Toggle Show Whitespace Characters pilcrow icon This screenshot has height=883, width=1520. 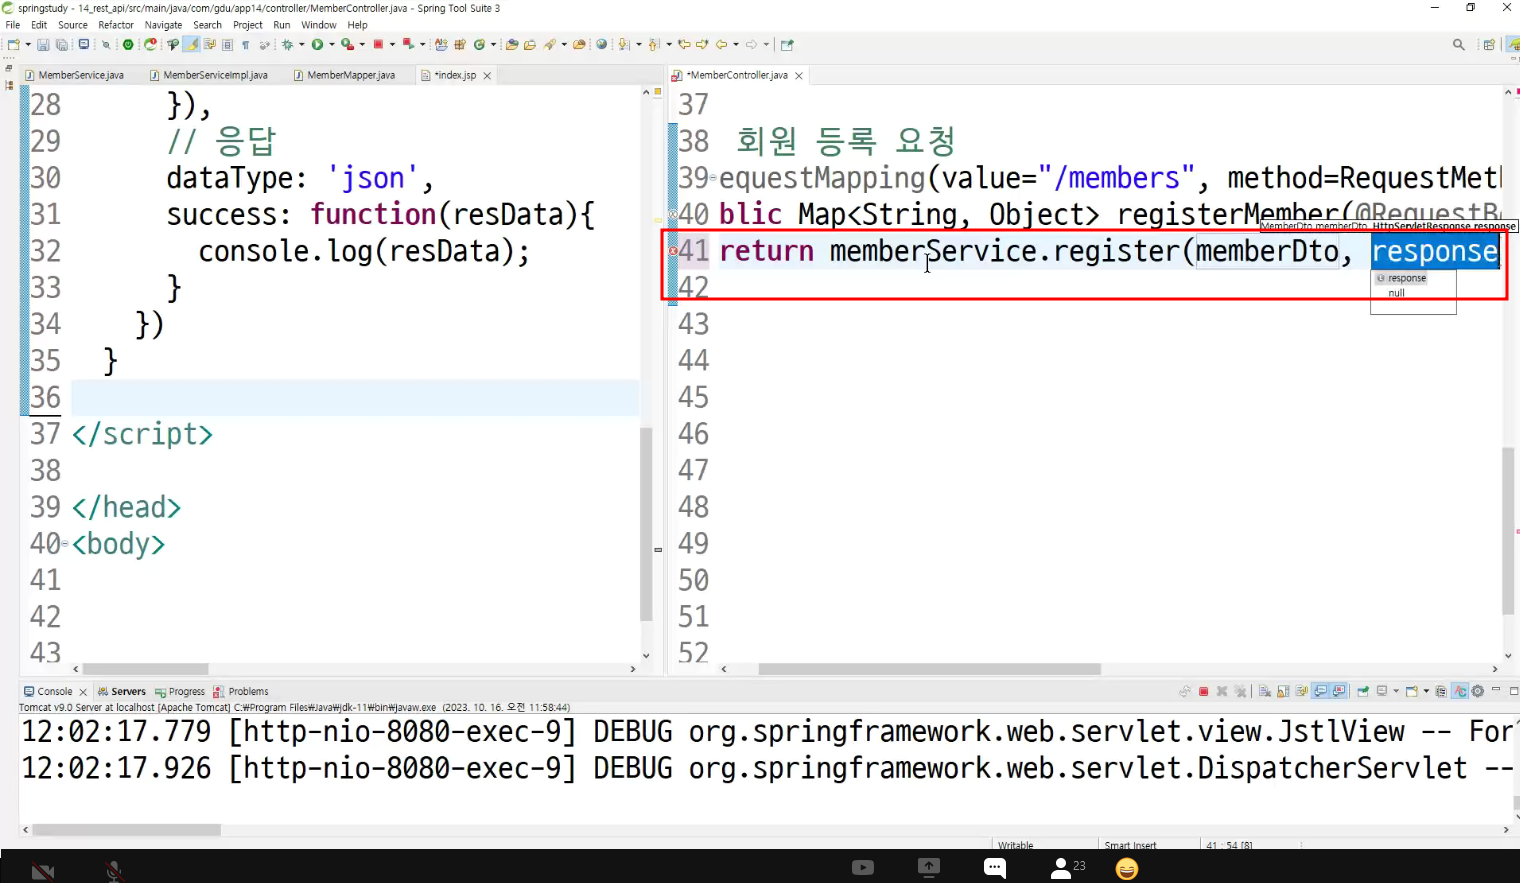click(x=245, y=45)
